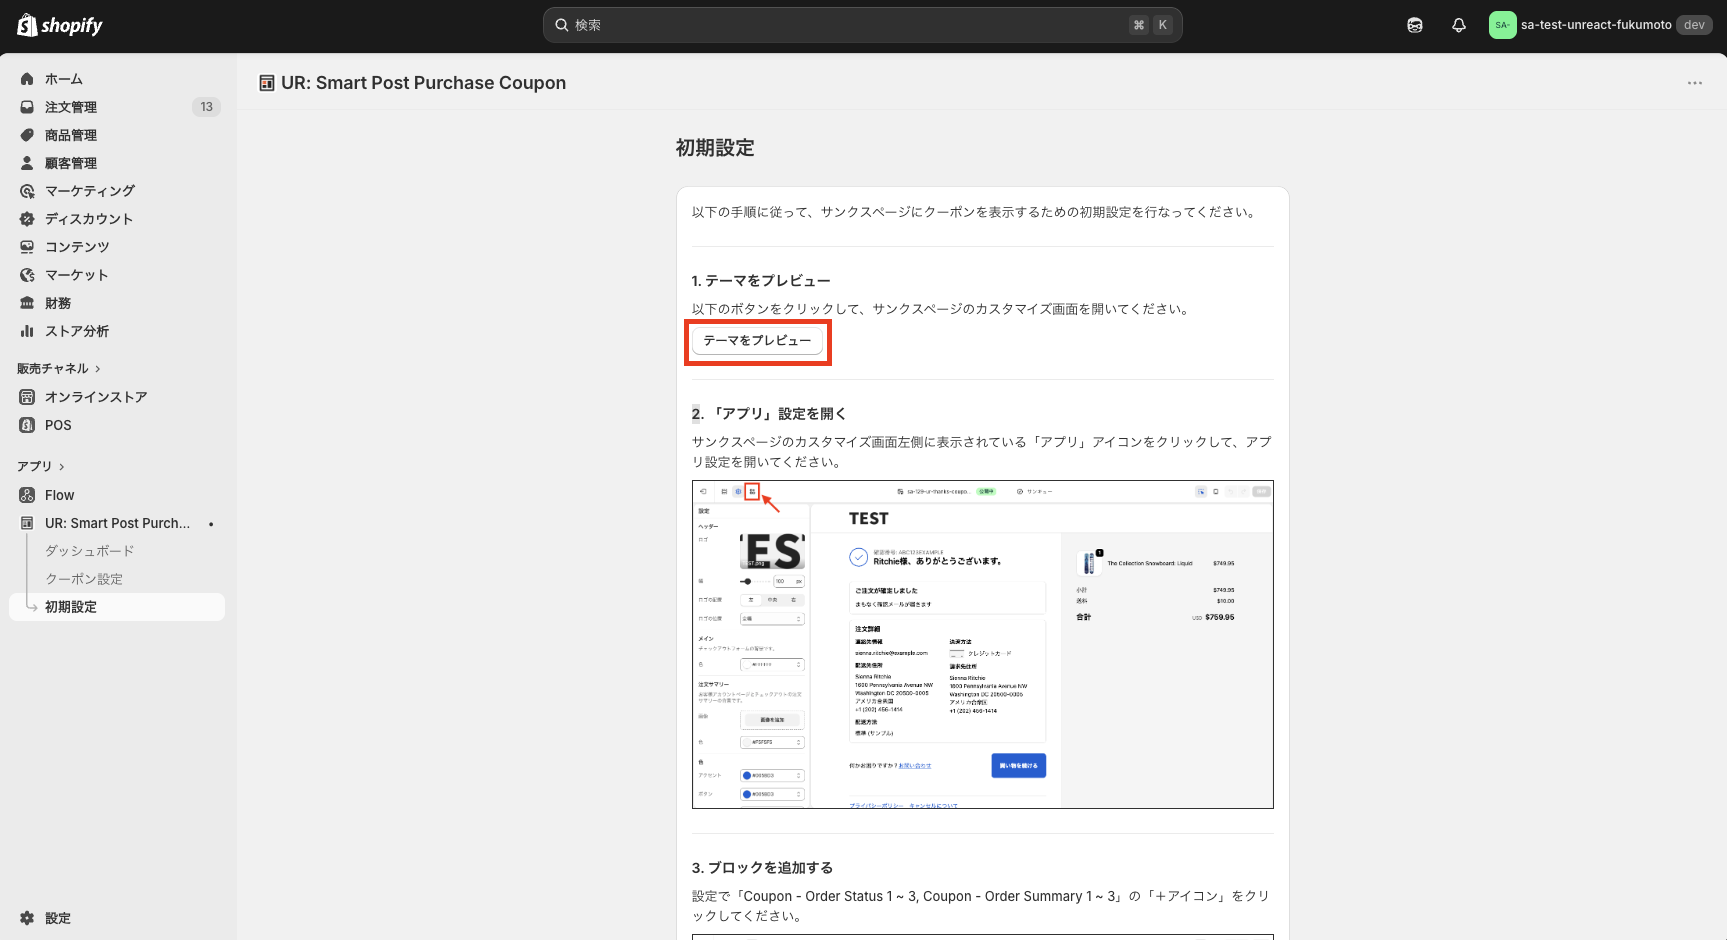Screen dimensions: 1727x940
Task: Click heading 3. ブロックを追加する
Action: point(762,868)
